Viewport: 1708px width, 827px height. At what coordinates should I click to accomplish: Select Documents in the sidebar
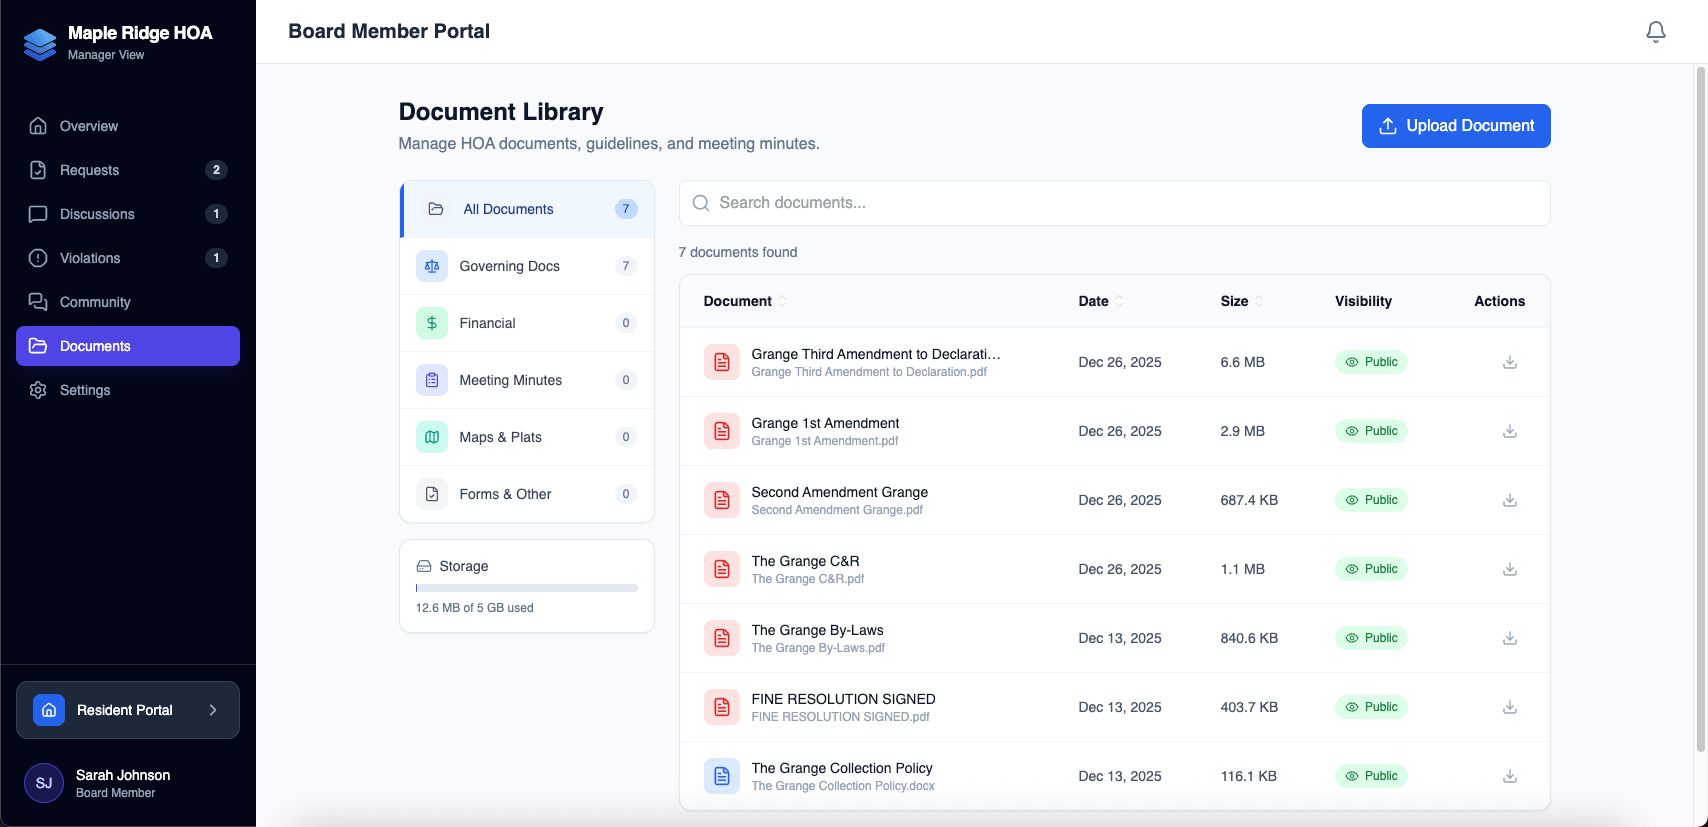coord(128,346)
